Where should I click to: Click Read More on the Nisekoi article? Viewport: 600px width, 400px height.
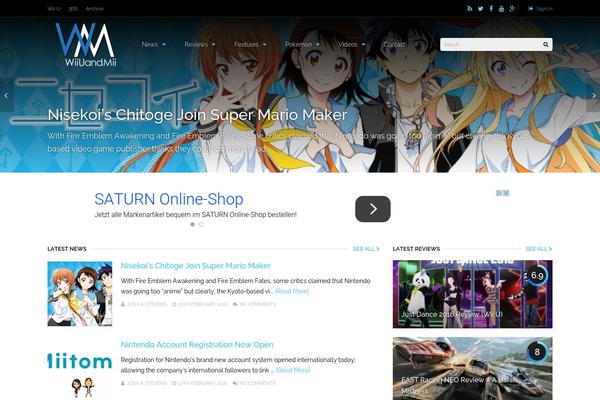click(x=292, y=291)
